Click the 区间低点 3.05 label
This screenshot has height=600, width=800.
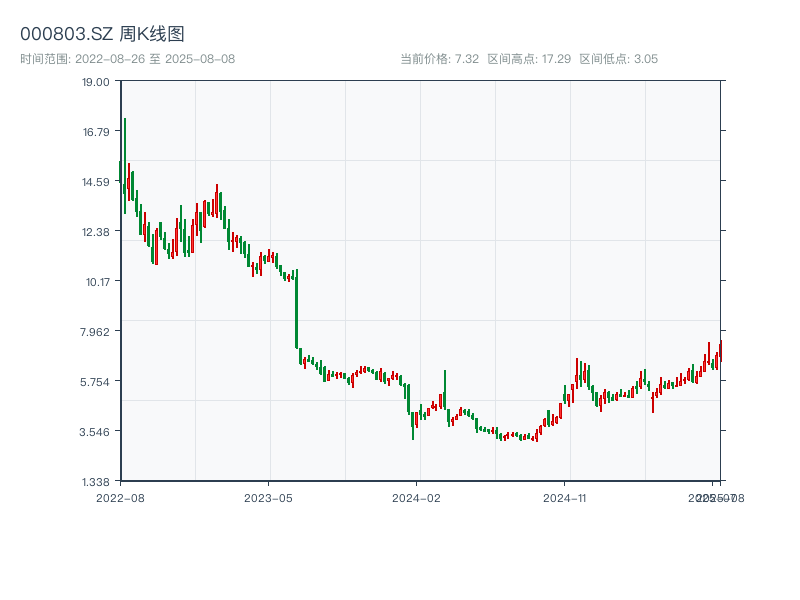[x=618, y=58]
